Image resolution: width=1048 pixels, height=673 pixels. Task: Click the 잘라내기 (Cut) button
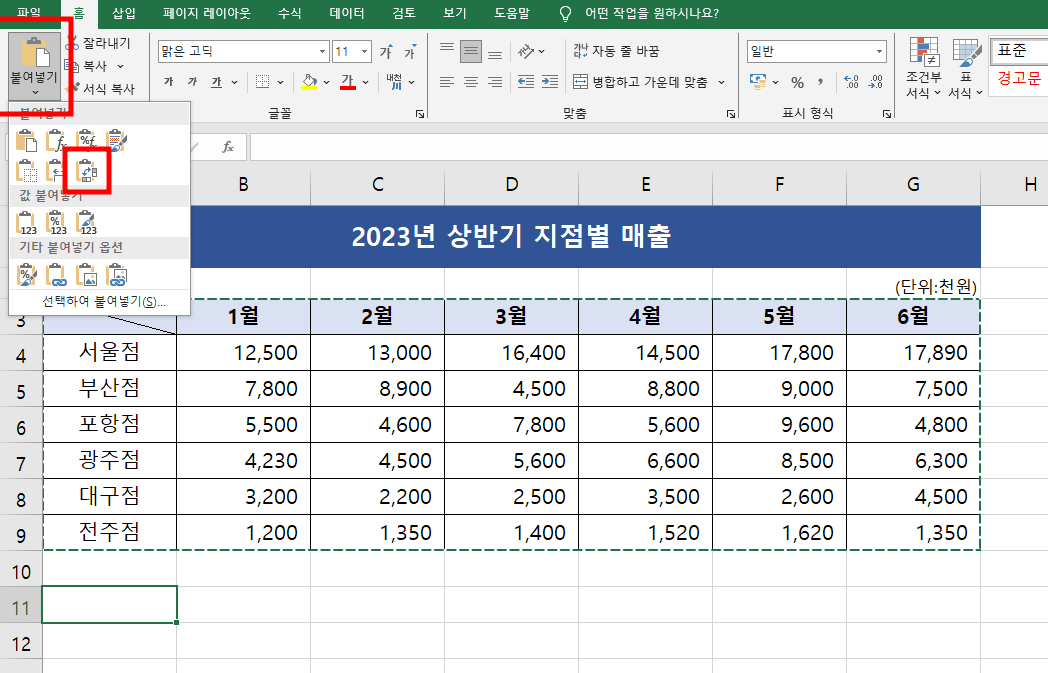pyautogui.click(x=98, y=43)
